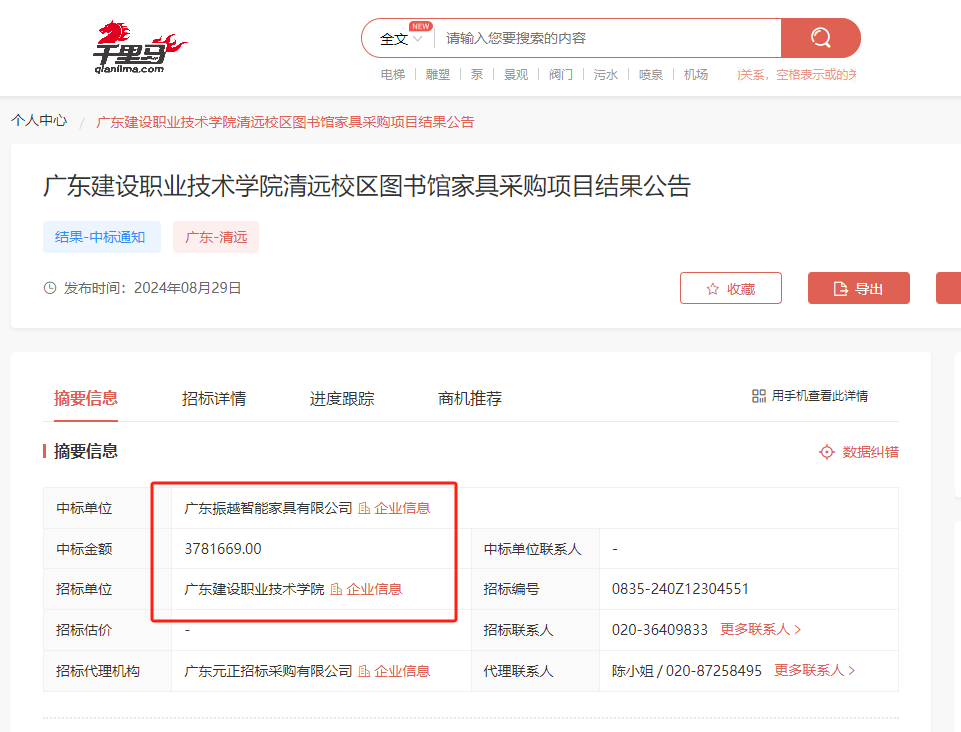
Task: Select the 电梯 hot keyword
Action: pyautogui.click(x=393, y=75)
